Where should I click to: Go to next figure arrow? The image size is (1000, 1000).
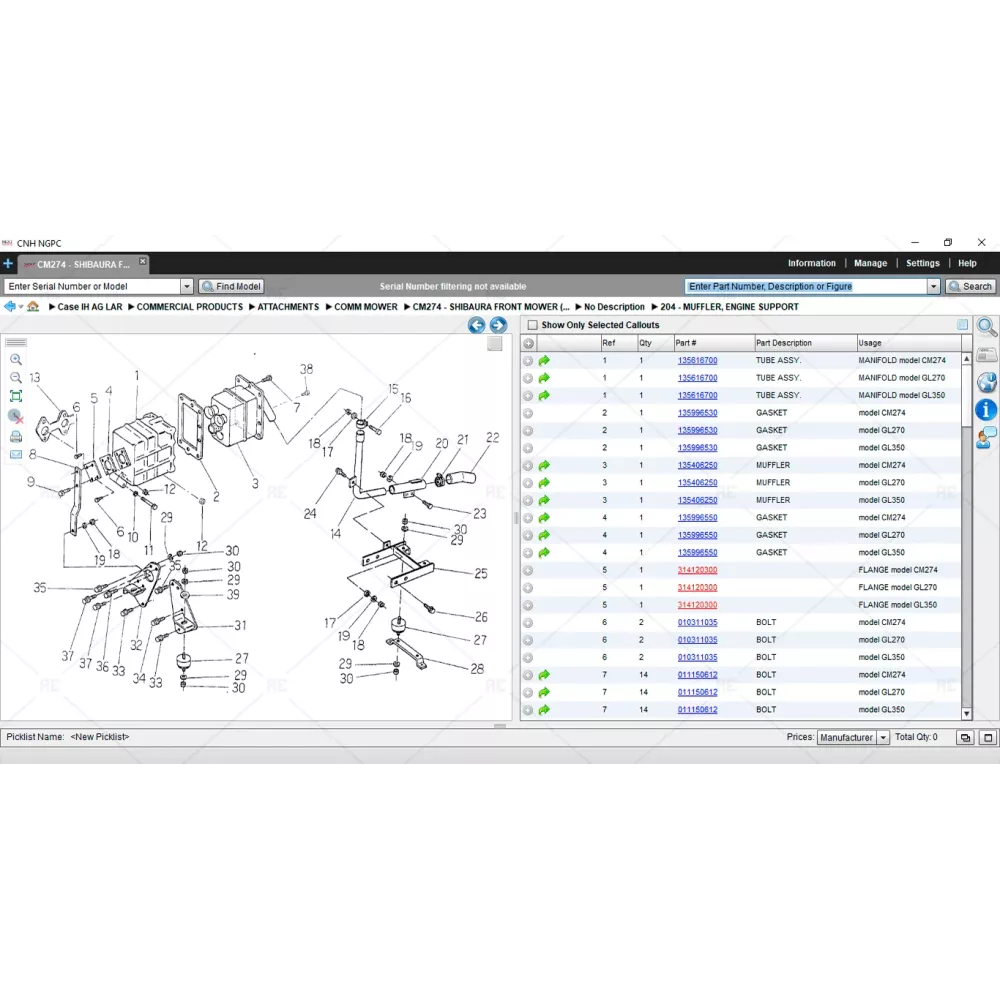click(498, 325)
